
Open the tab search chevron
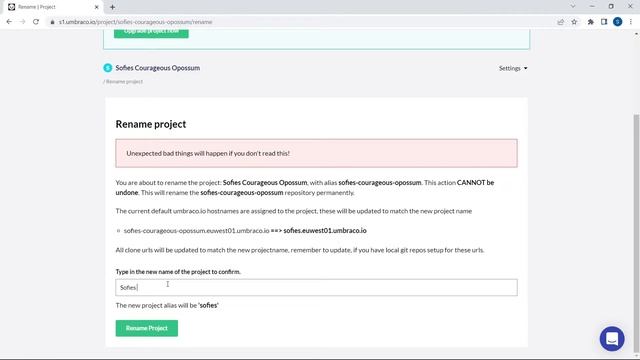[573, 7]
